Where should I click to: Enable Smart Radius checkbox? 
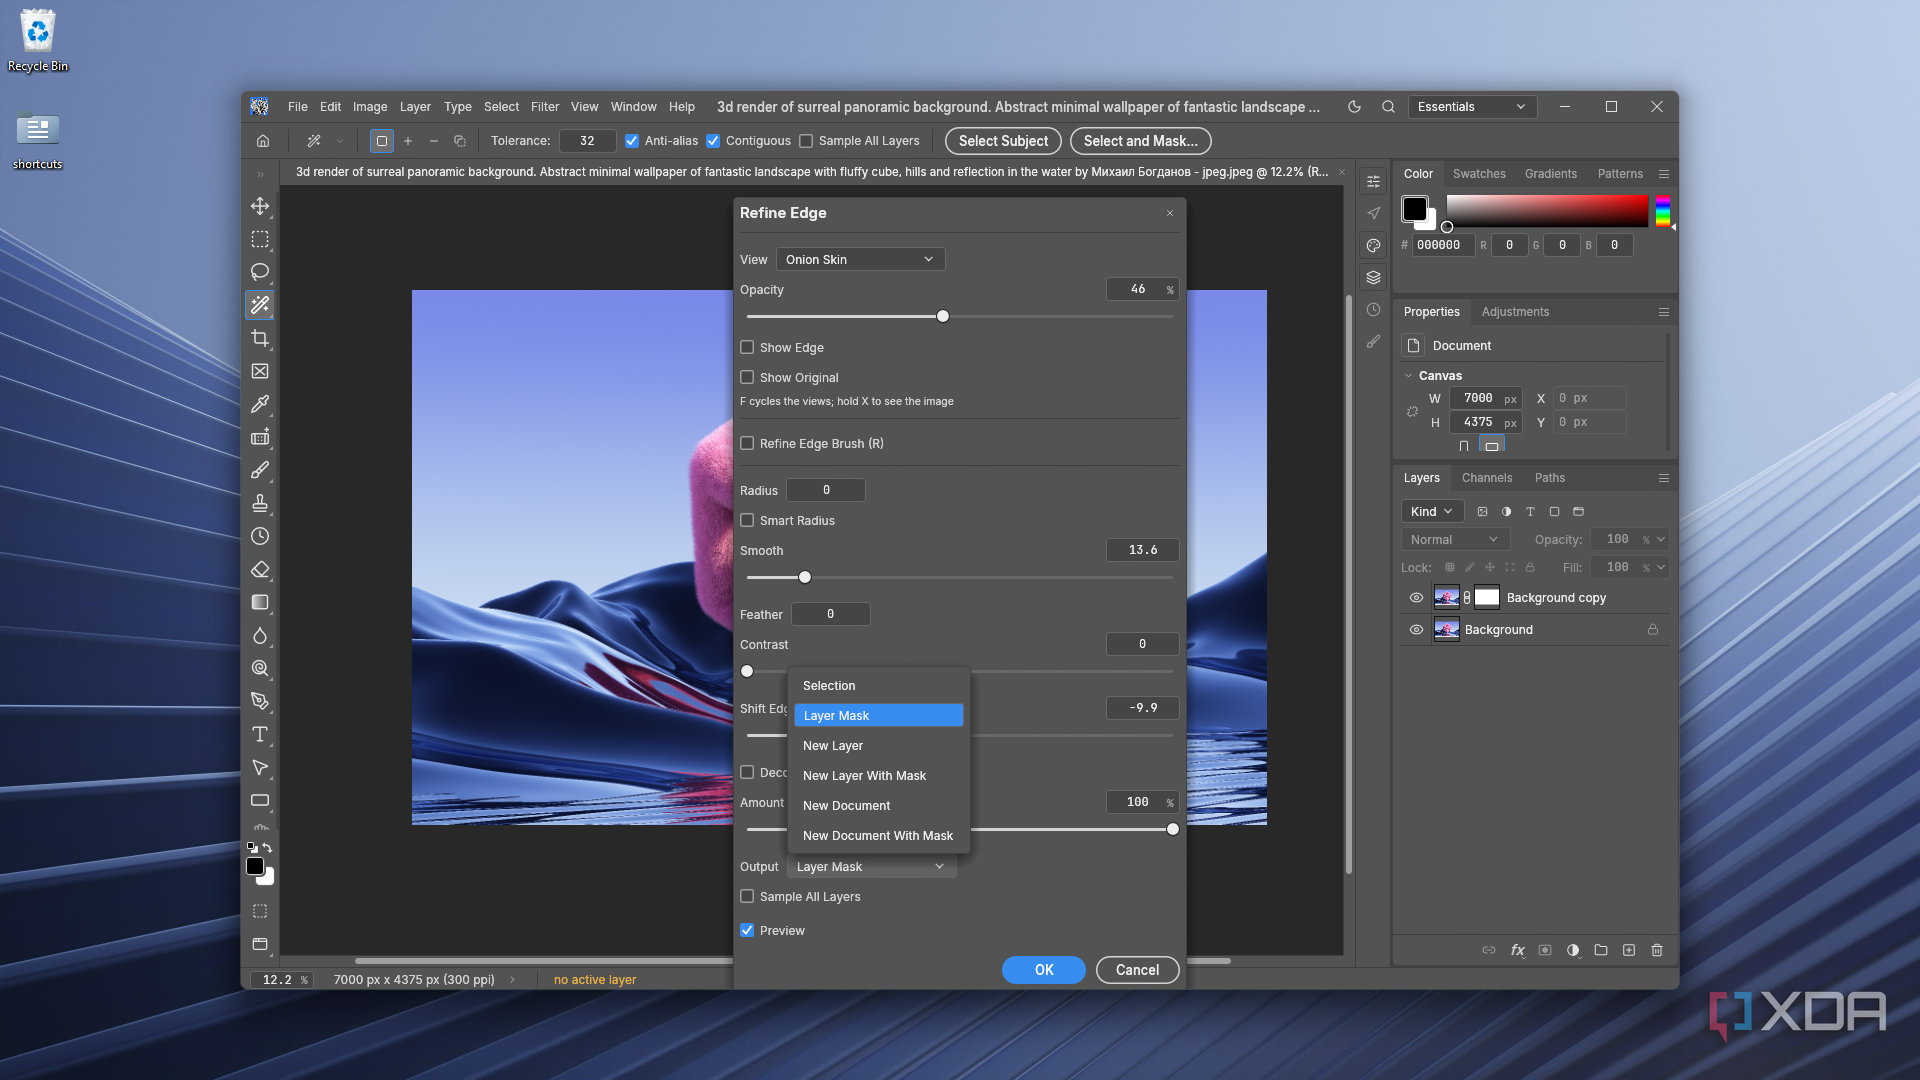point(747,520)
